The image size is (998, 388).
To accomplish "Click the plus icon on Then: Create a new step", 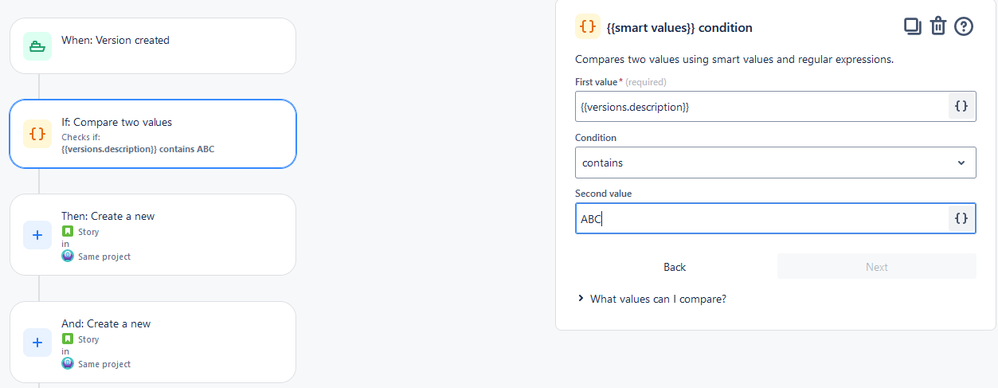I will (38, 235).
